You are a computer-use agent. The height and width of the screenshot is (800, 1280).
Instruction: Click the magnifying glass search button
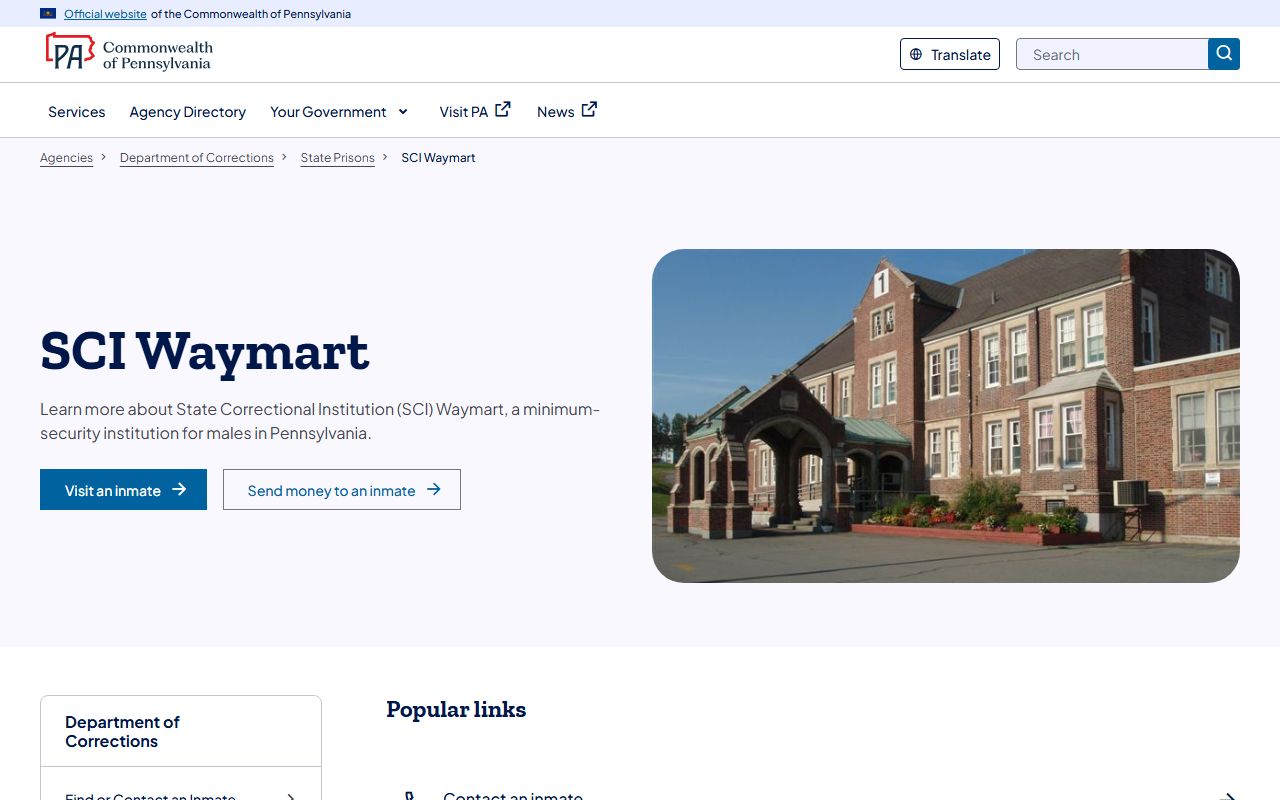(1224, 54)
